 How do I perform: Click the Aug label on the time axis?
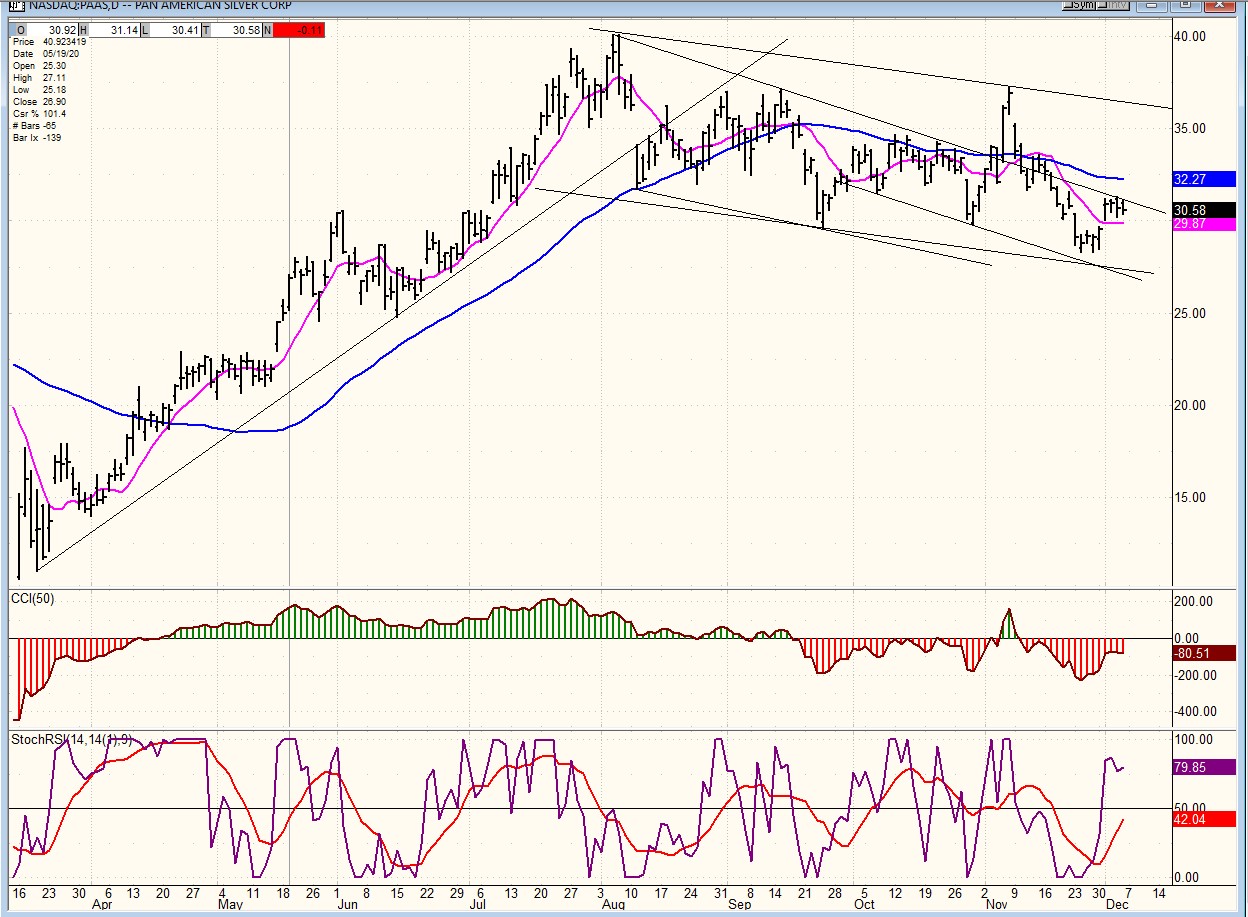click(x=613, y=904)
